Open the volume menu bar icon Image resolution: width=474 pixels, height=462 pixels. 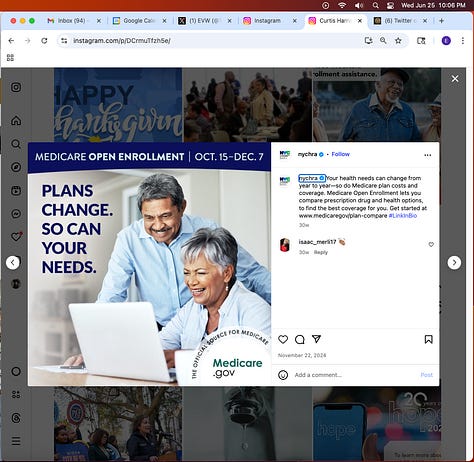(x=359, y=5)
